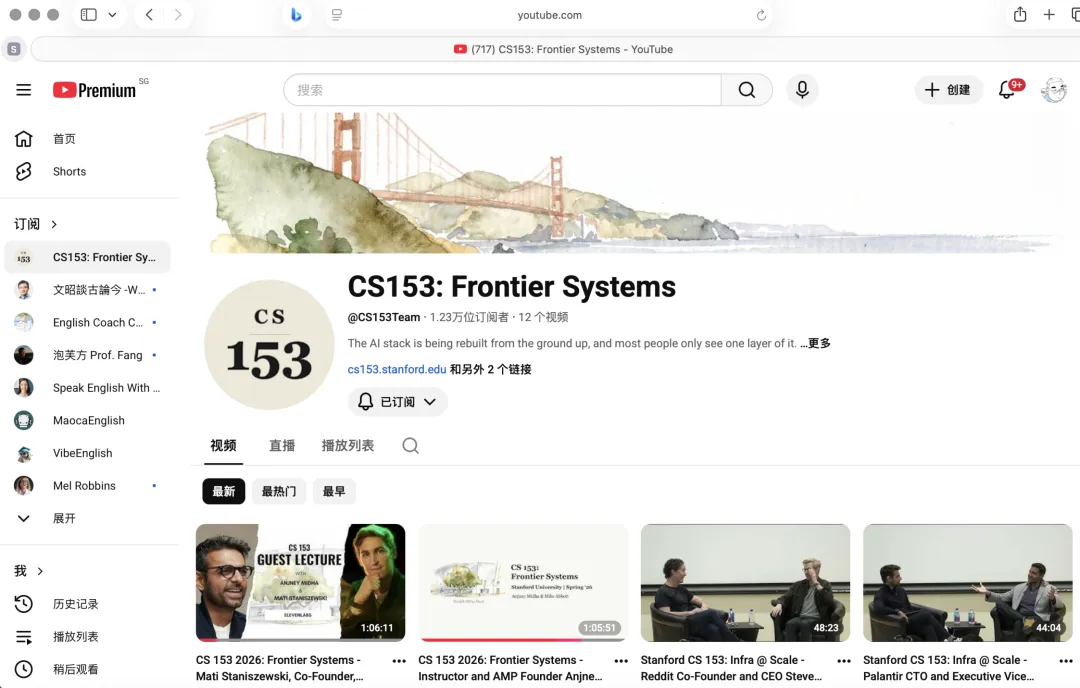Expand channel description with ...更多
The height and width of the screenshot is (688, 1080).
(816, 343)
